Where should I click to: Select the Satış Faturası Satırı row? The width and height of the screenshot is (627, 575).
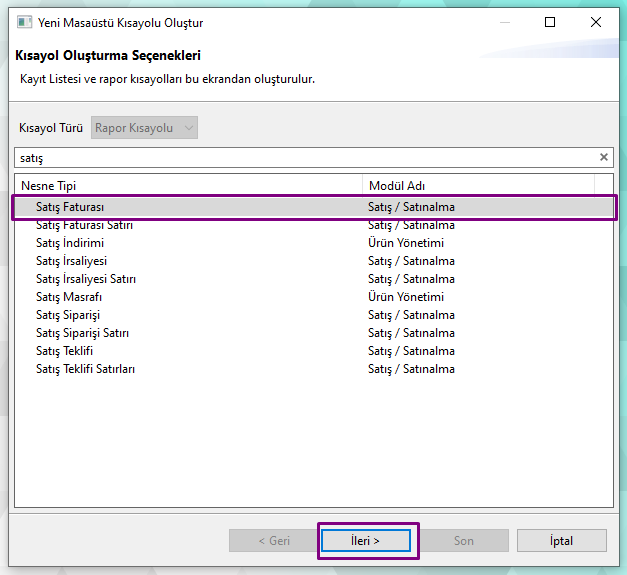[x=84, y=225]
